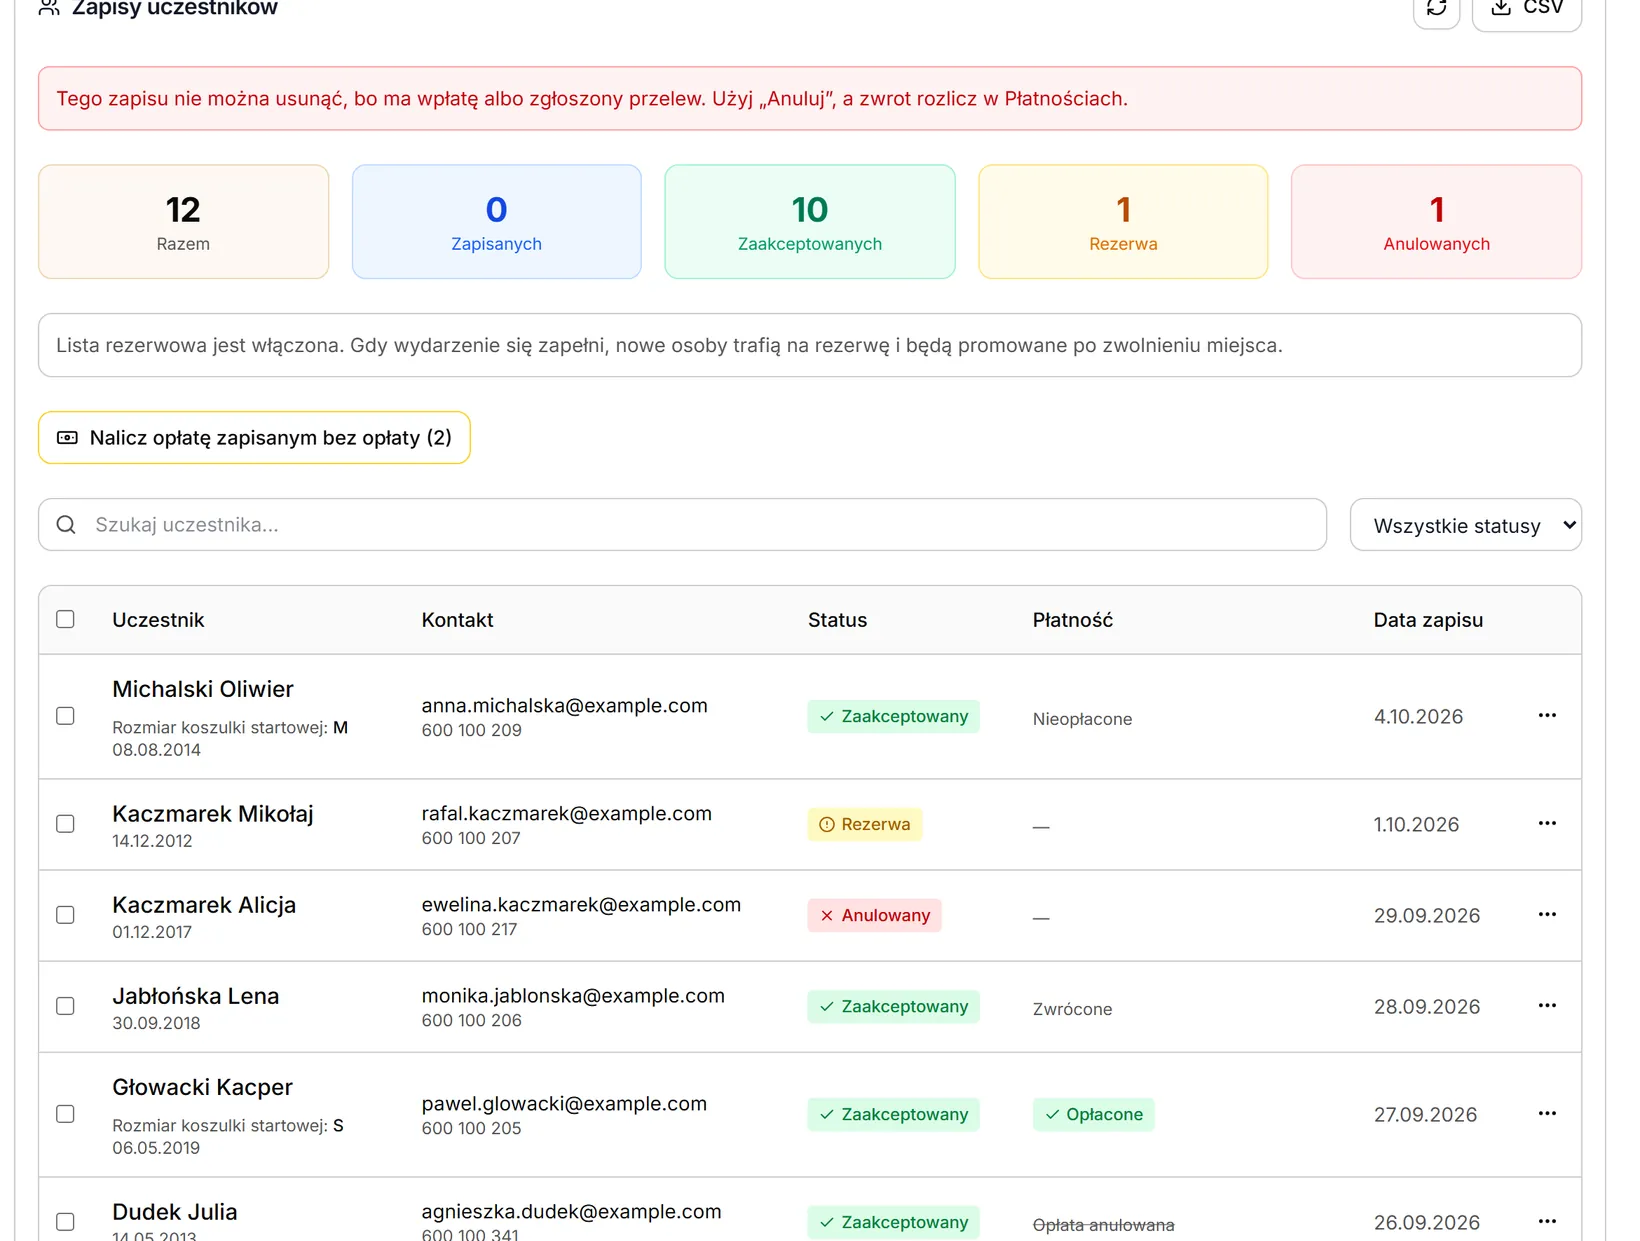Click the Data zapisu column header
This screenshot has width=1640, height=1241.
click(x=1428, y=620)
